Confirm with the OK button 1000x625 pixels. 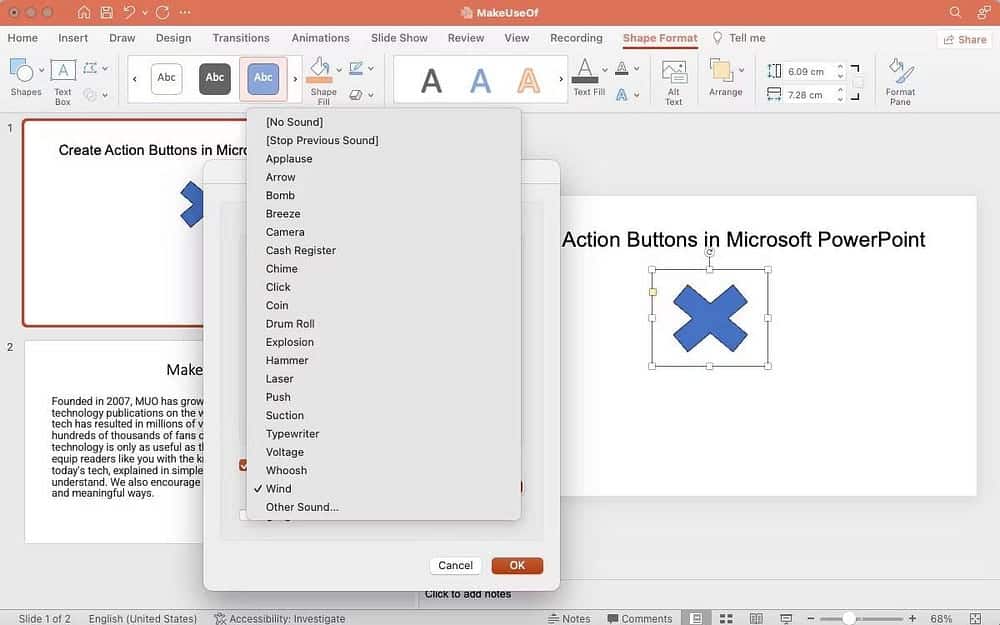pos(517,565)
